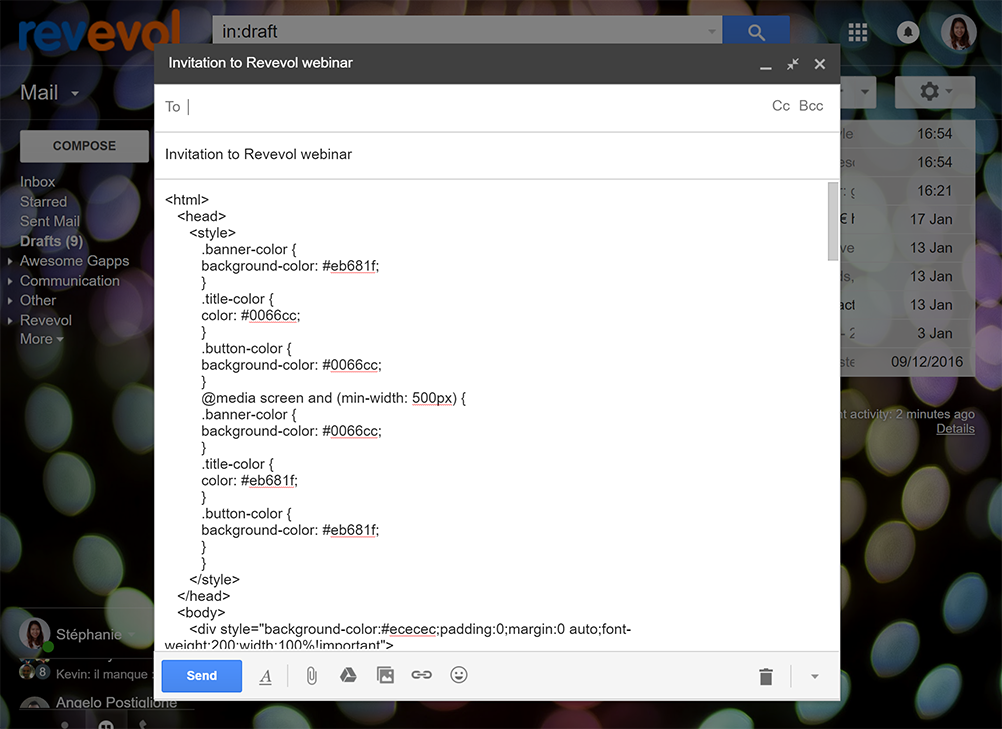Insert an emoticon into the message
1002x729 pixels.
point(459,675)
